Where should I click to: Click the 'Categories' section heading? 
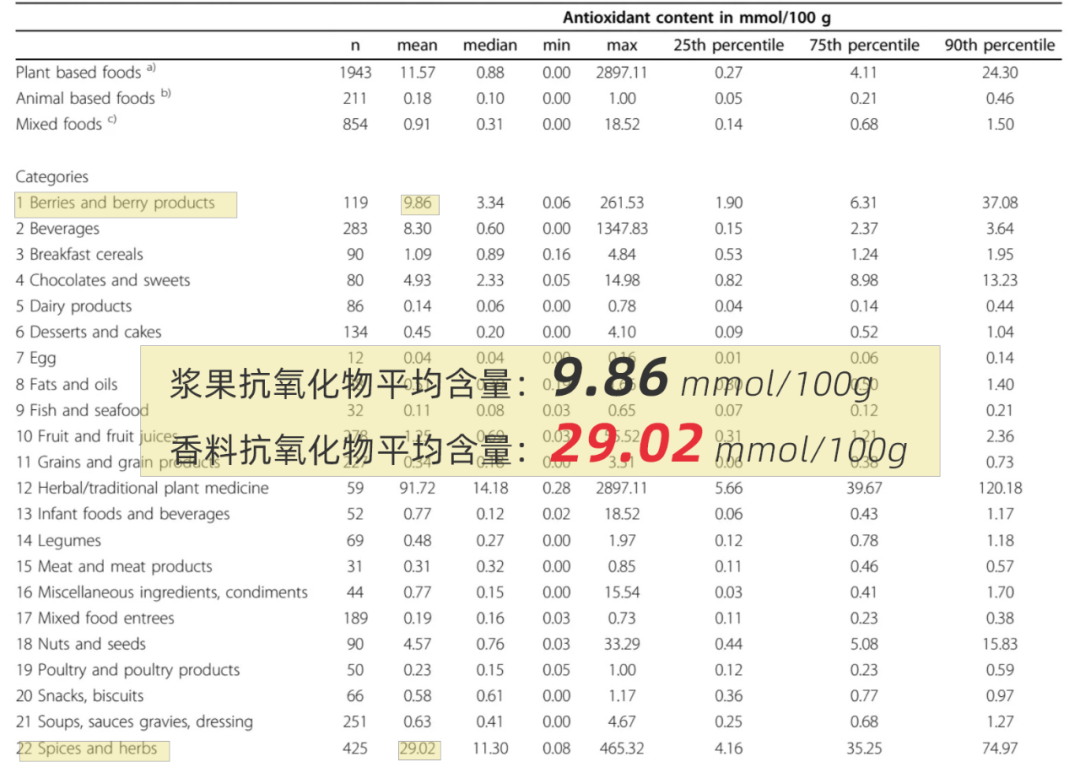[x=52, y=177]
